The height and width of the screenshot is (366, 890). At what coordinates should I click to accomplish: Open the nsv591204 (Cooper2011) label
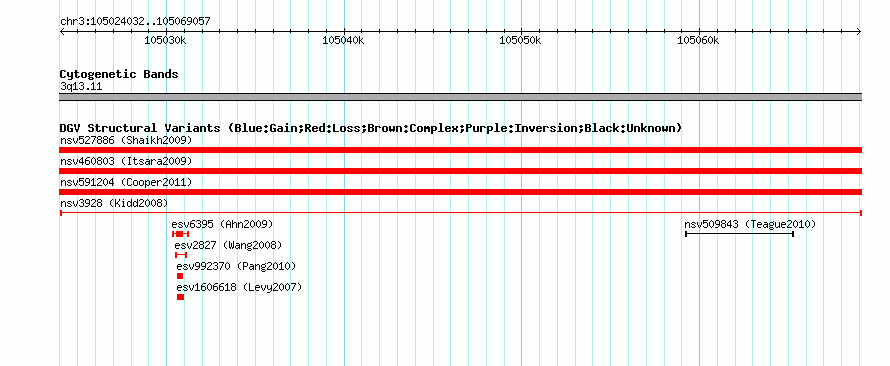[x=126, y=182]
